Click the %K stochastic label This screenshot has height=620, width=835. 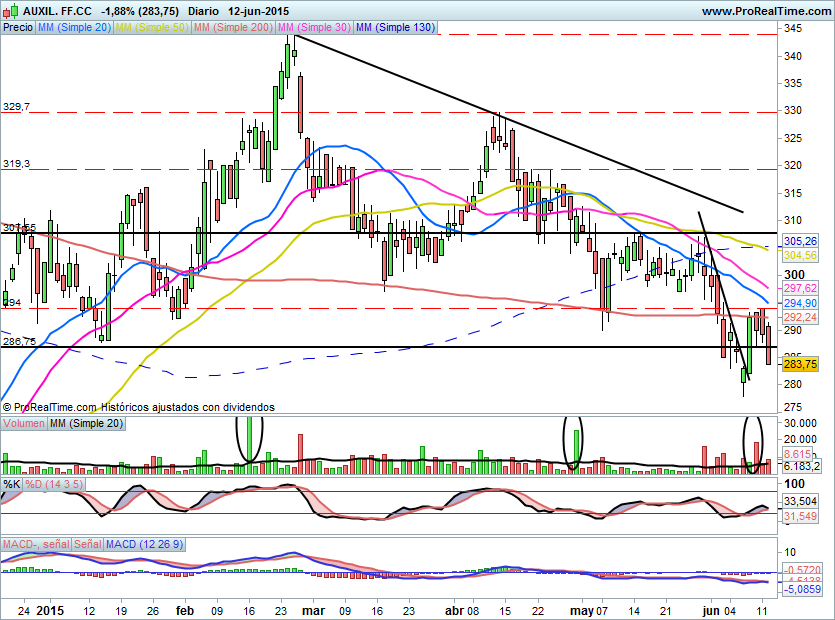(x=12, y=484)
